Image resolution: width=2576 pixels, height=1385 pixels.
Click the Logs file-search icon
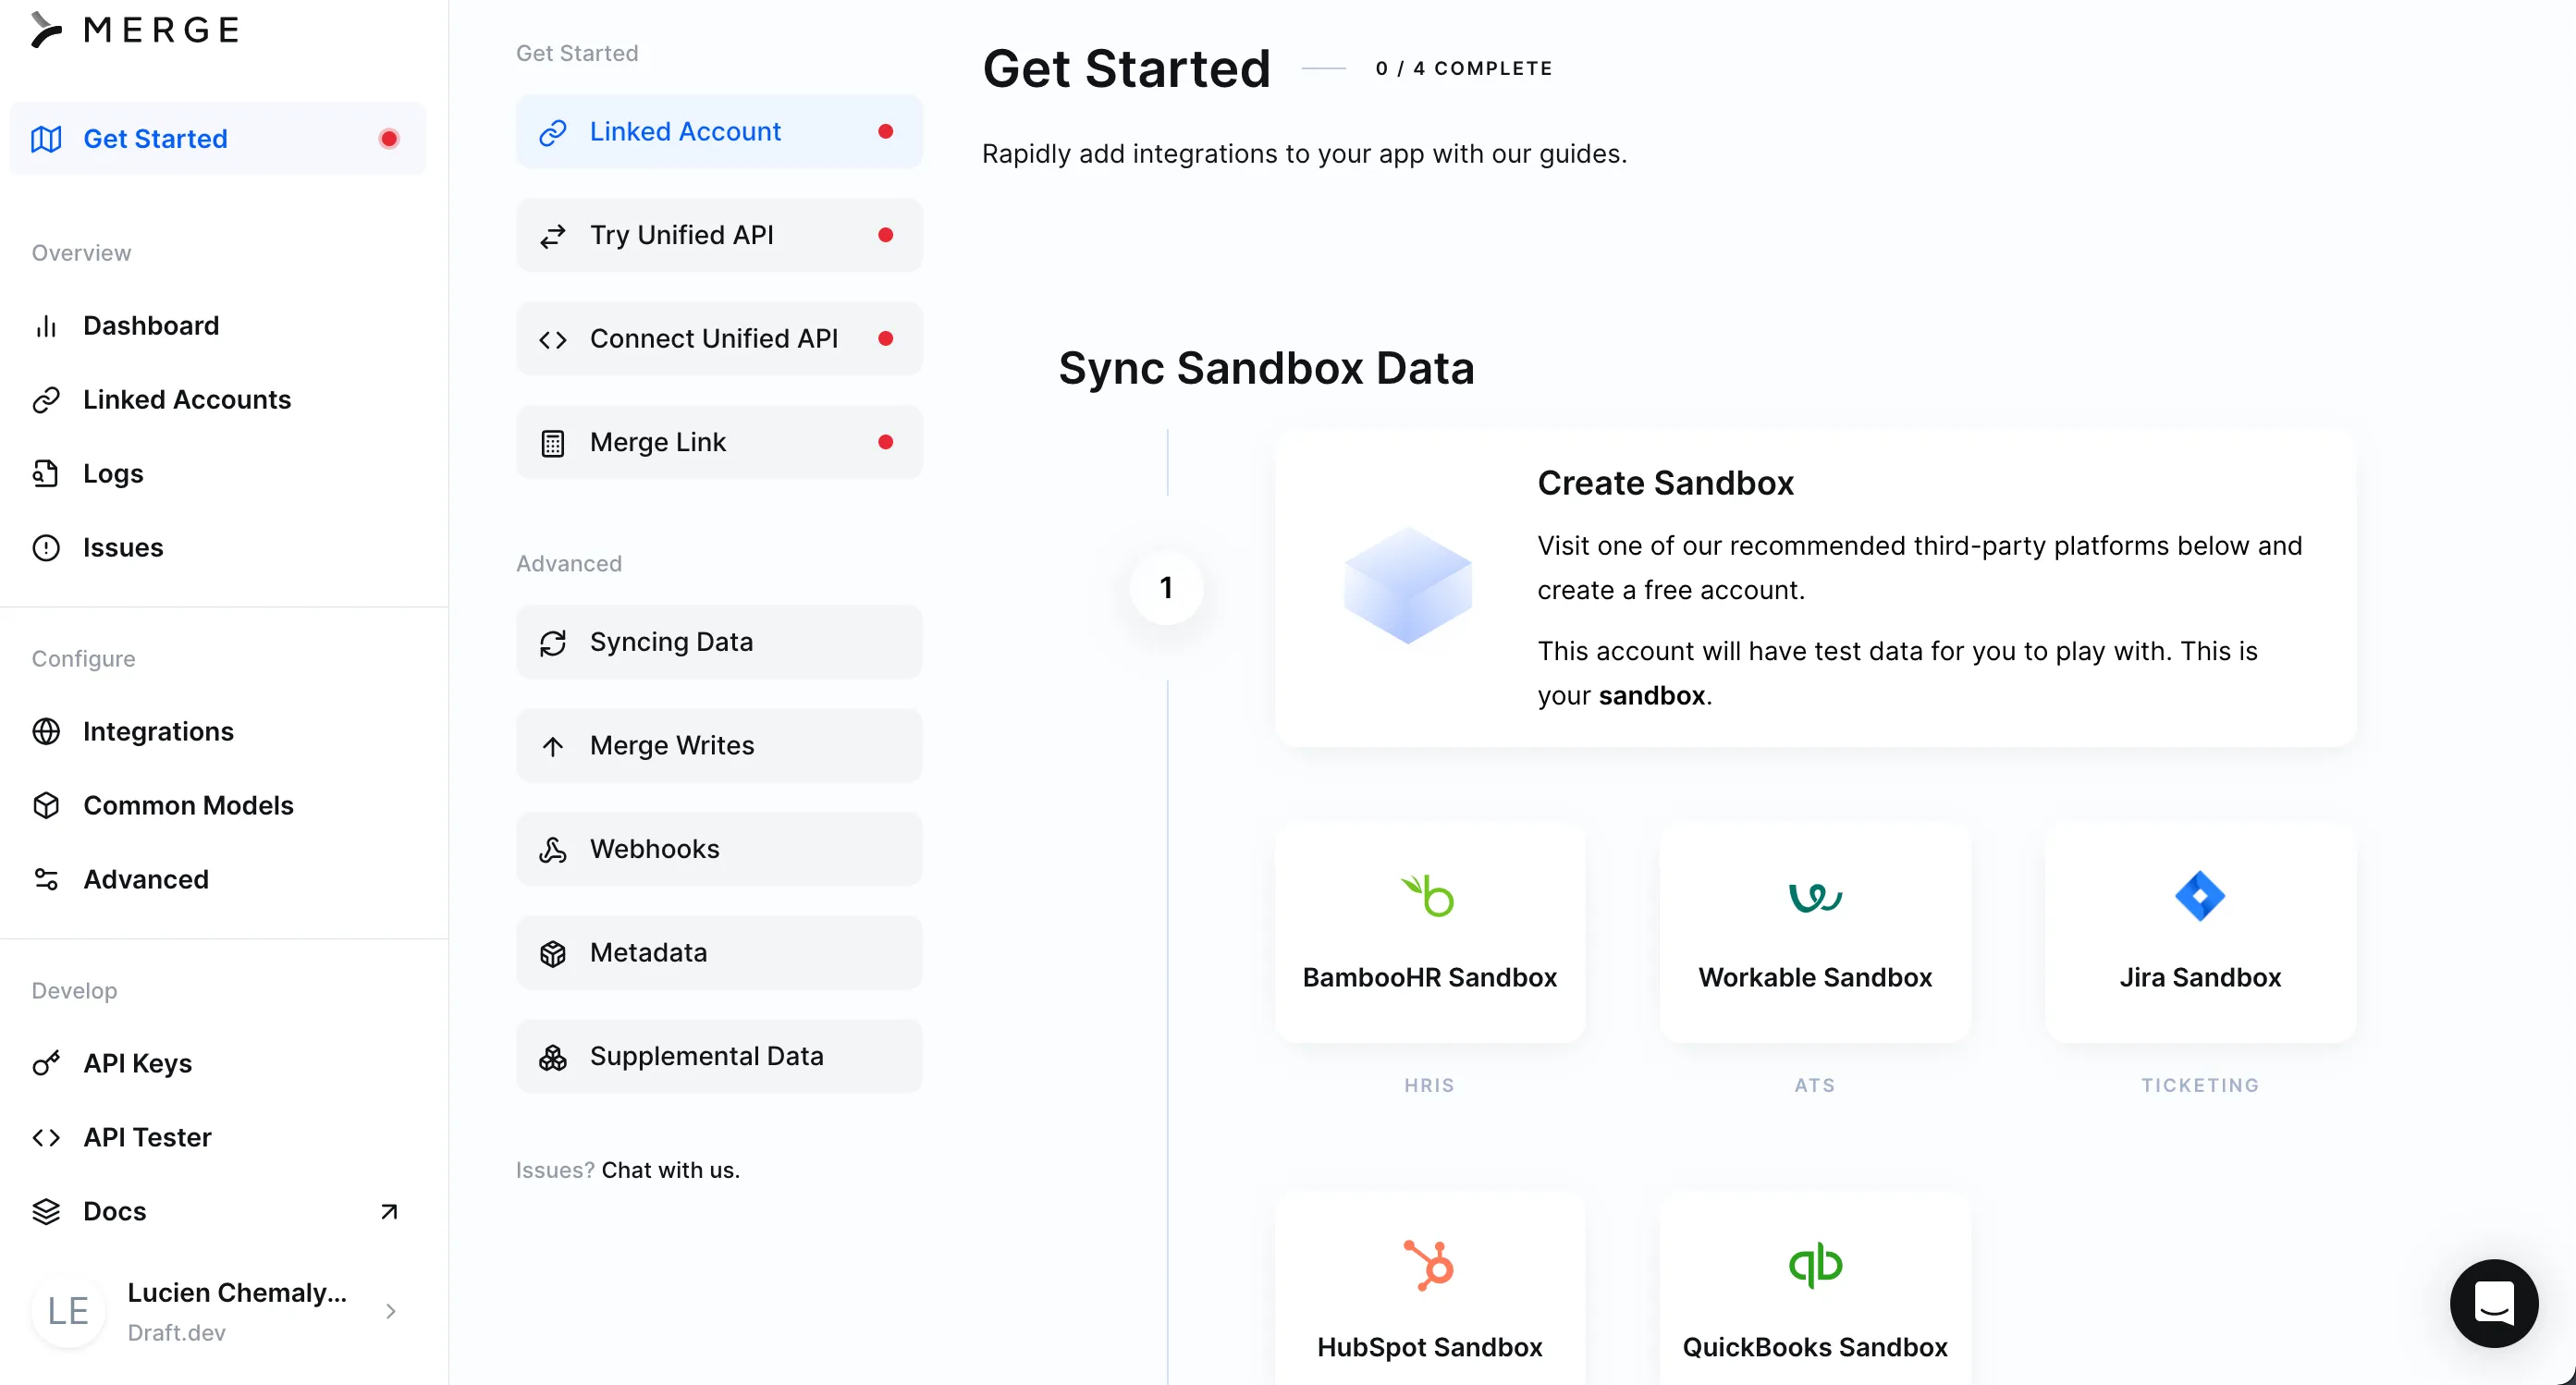click(46, 474)
